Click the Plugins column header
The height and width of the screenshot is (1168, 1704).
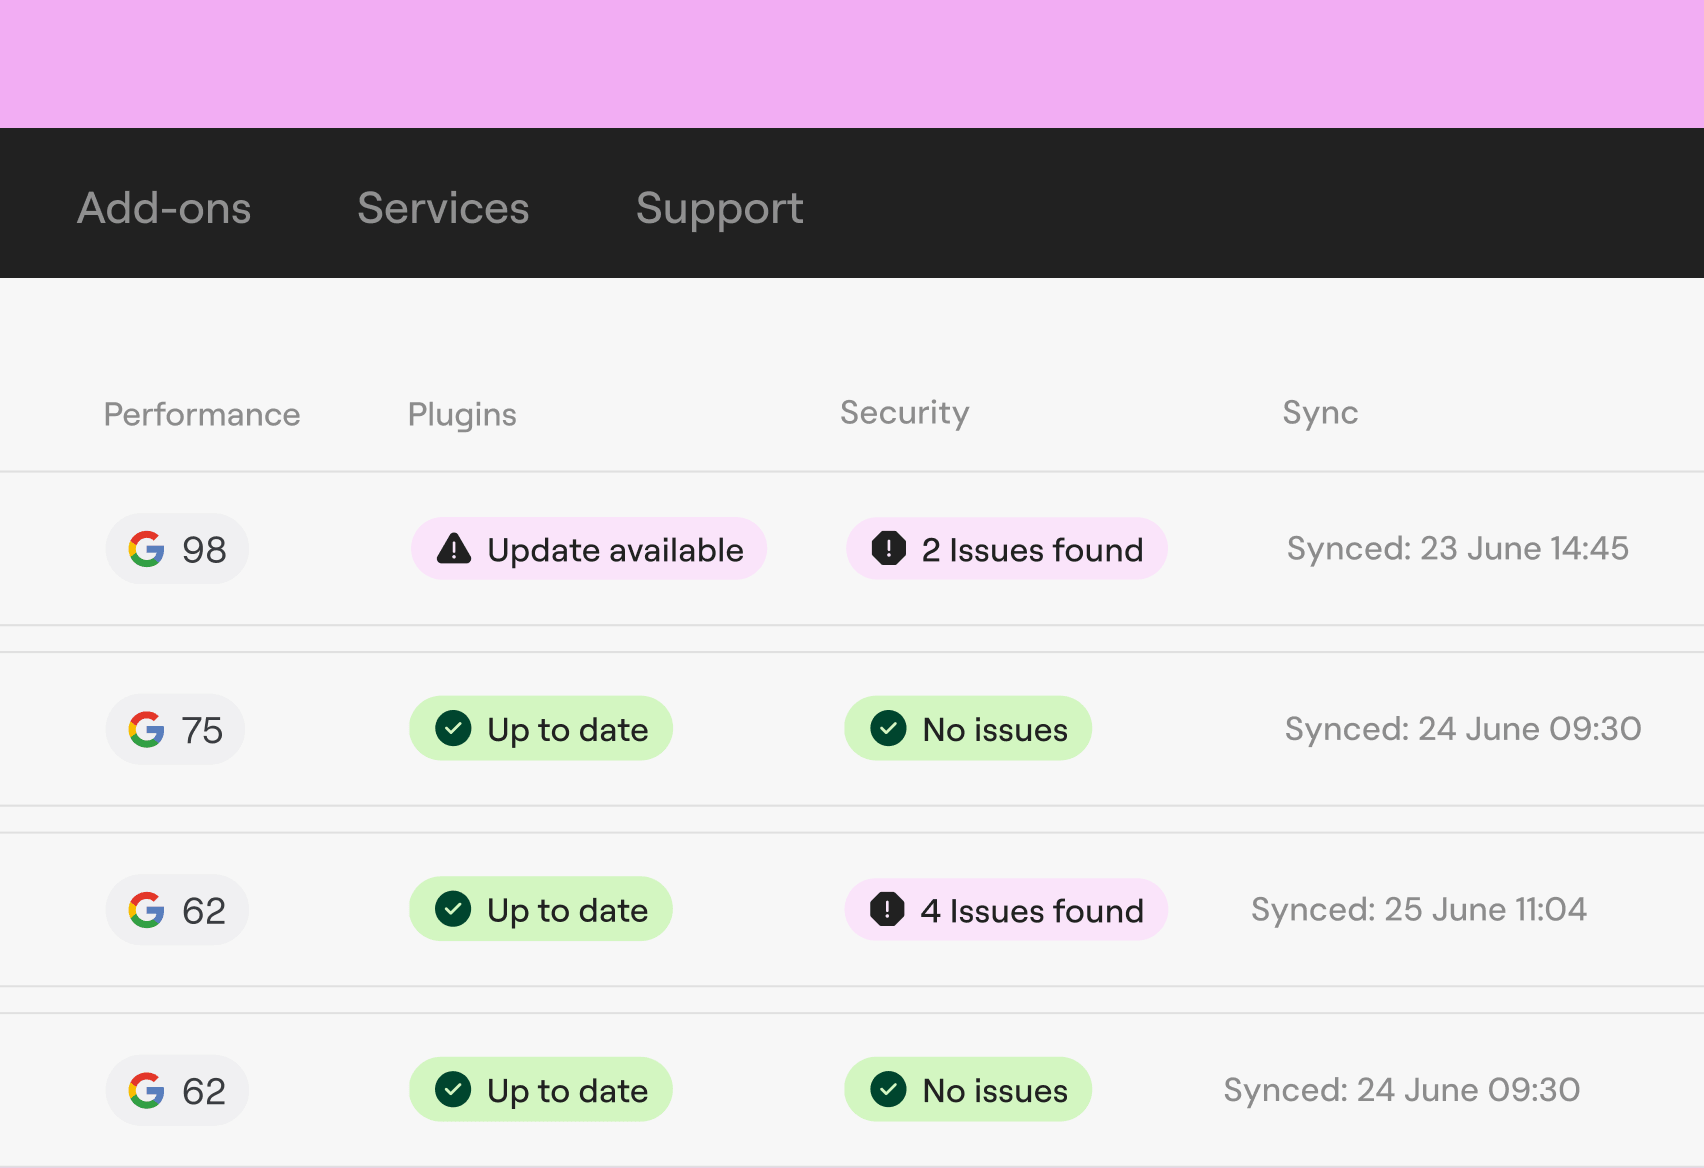pyautogui.click(x=462, y=414)
